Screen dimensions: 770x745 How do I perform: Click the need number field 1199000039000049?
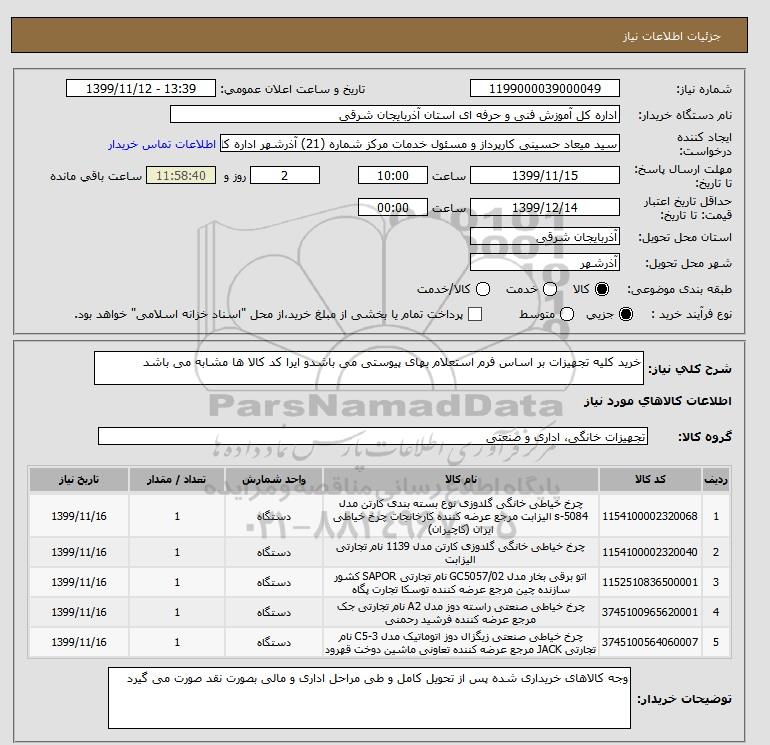545,88
